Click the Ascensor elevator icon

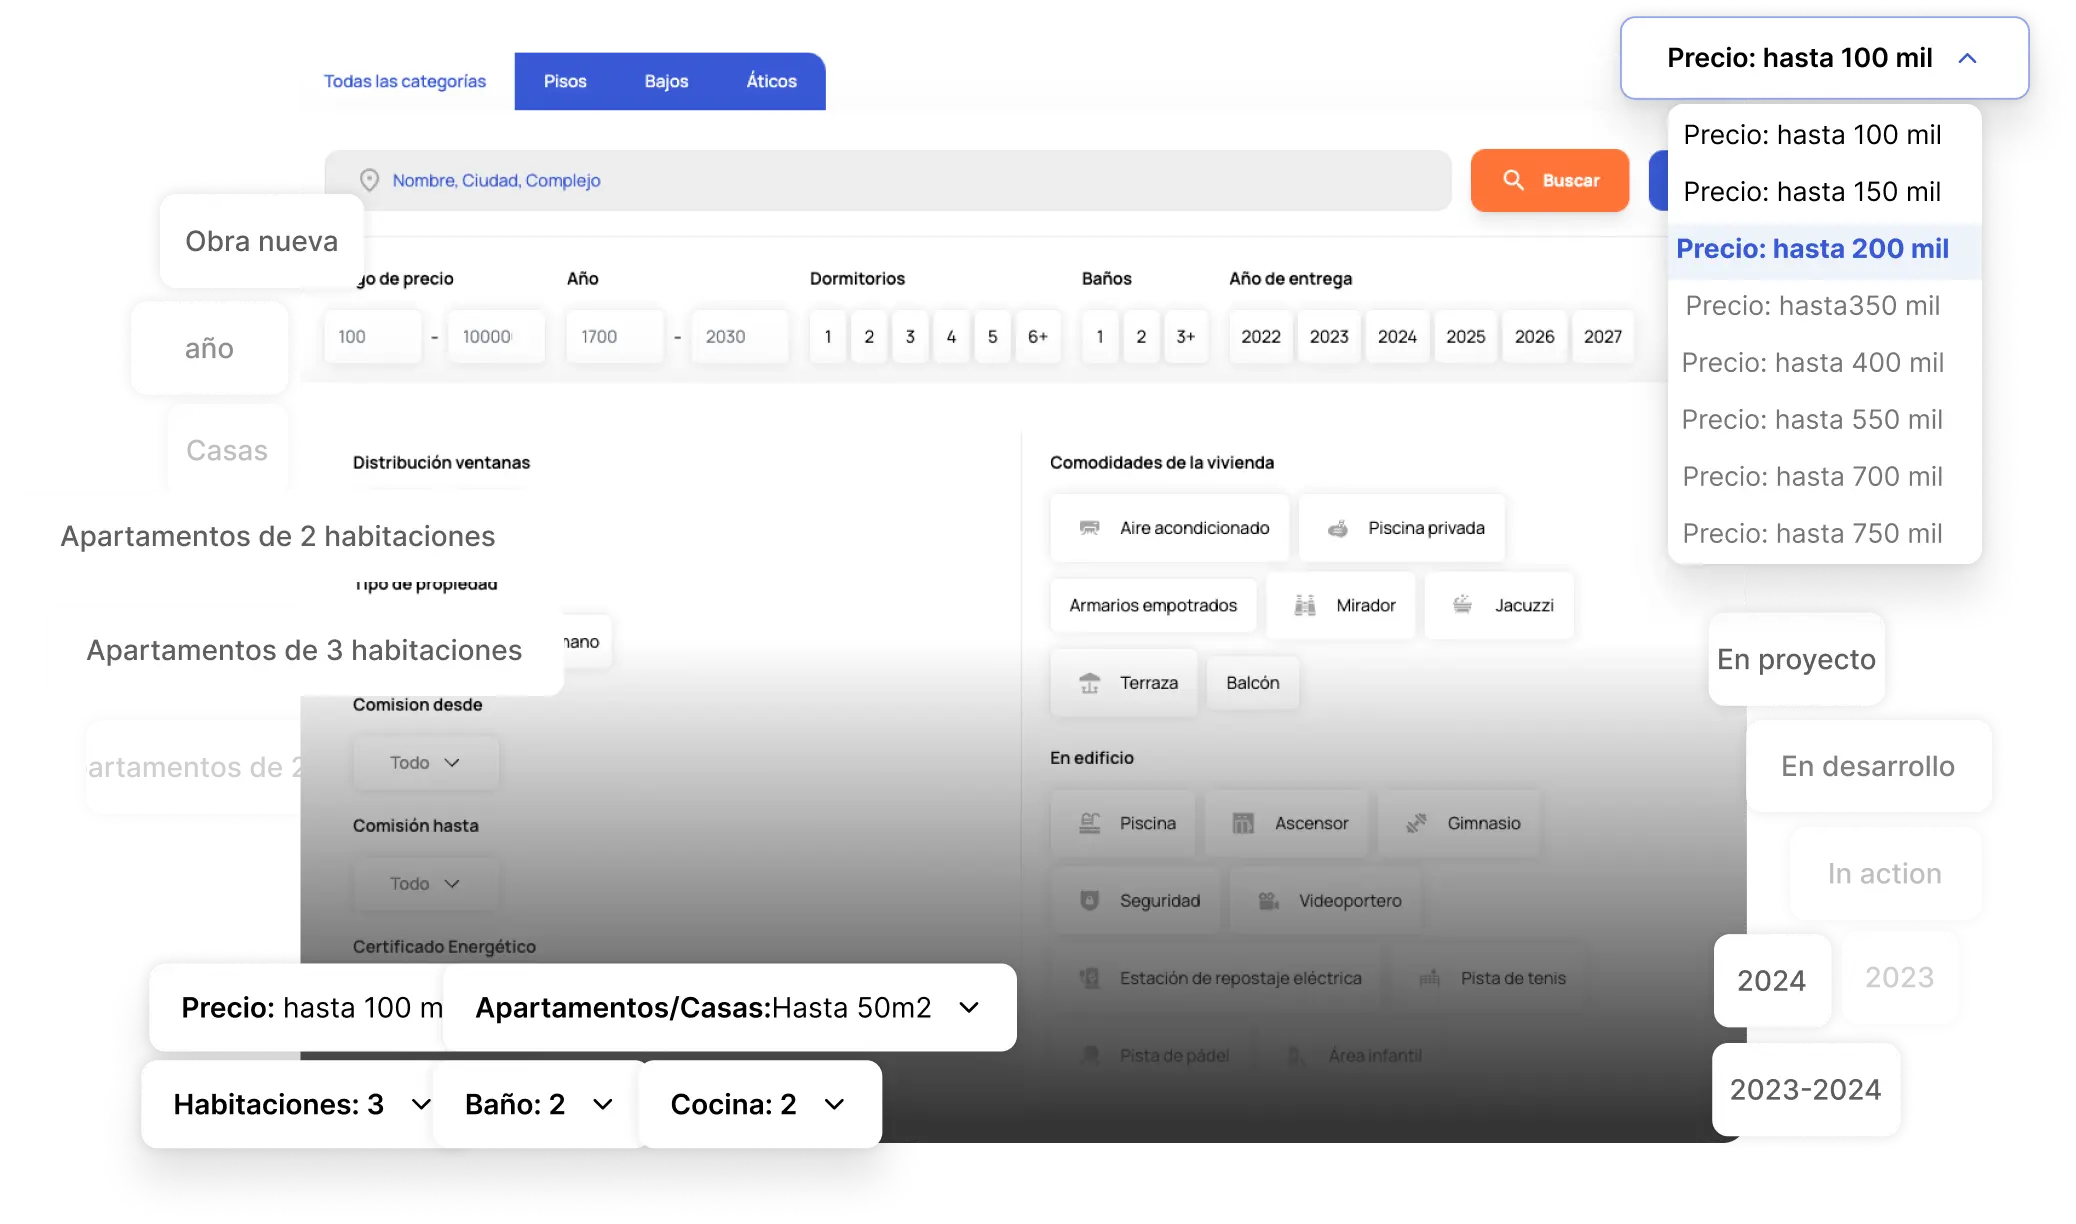click(x=1242, y=823)
